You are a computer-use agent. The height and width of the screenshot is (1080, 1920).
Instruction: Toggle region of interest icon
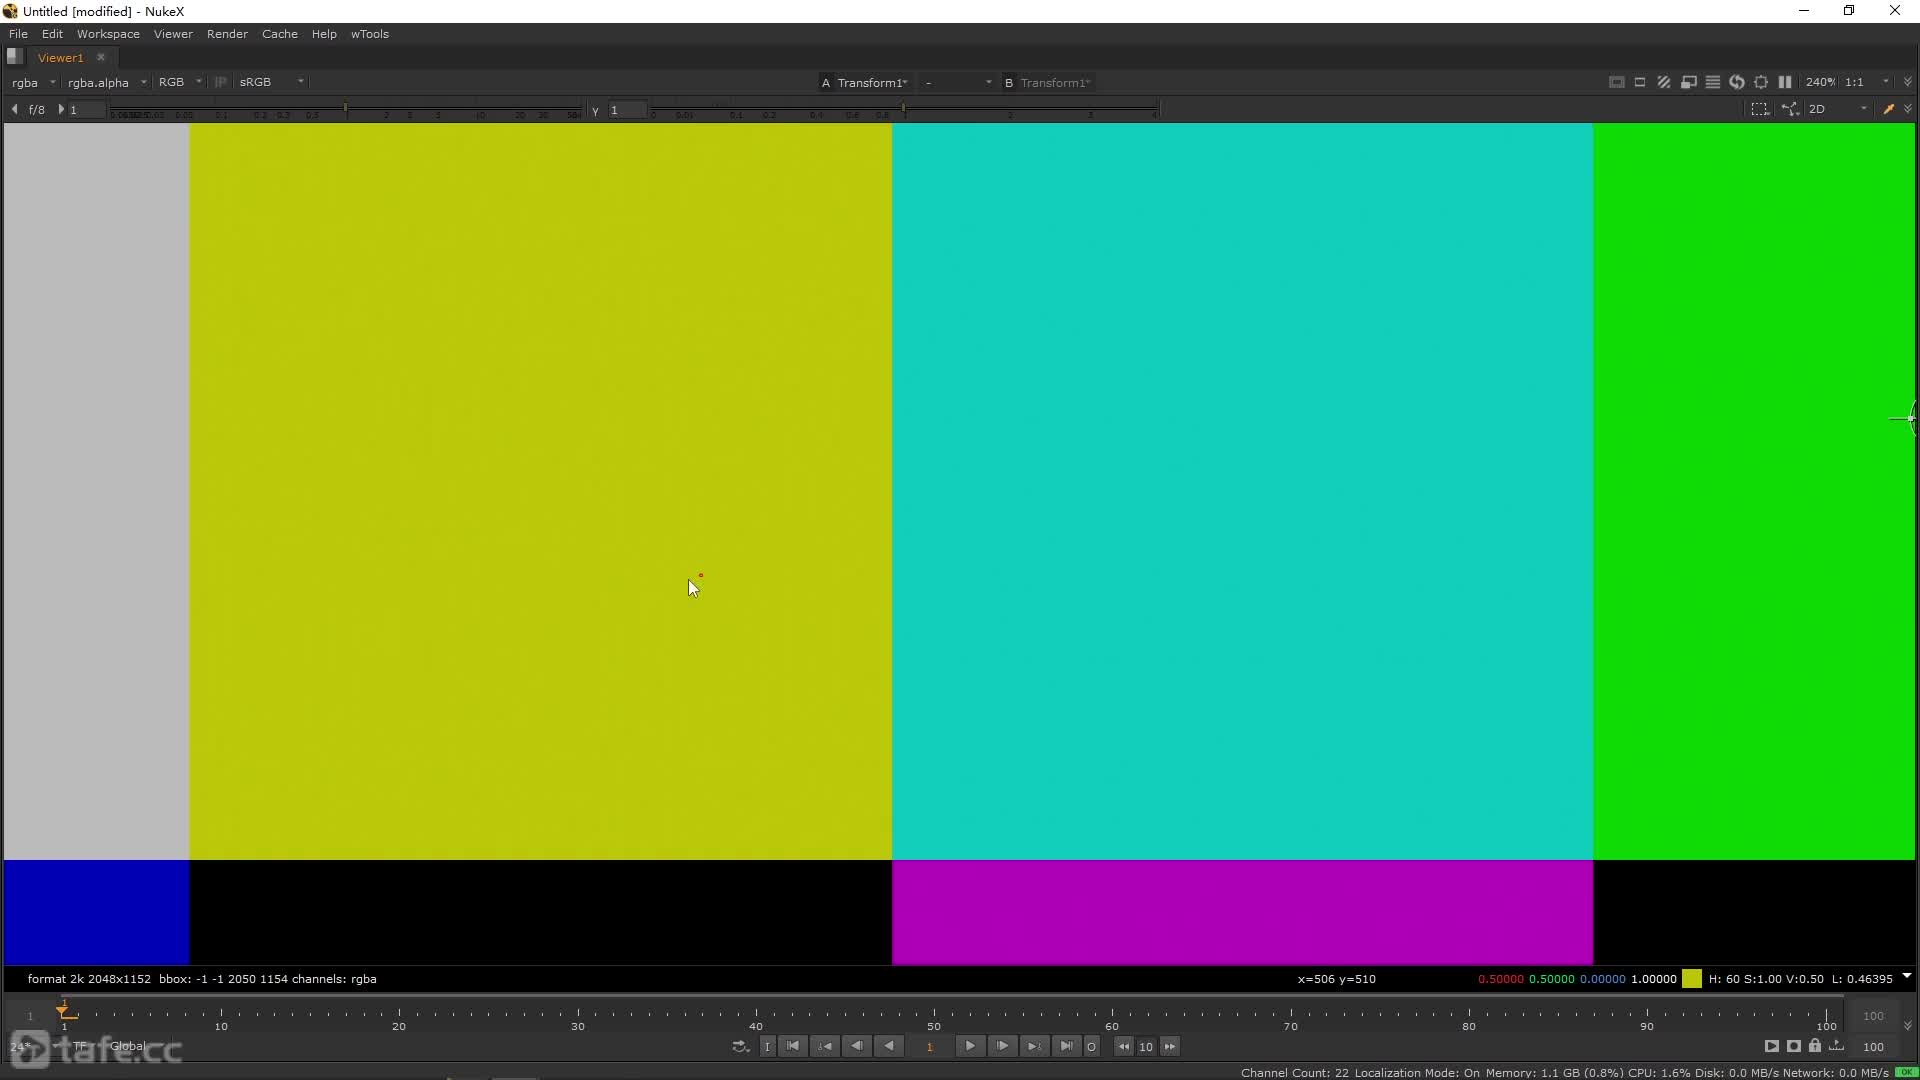tap(1640, 82)
